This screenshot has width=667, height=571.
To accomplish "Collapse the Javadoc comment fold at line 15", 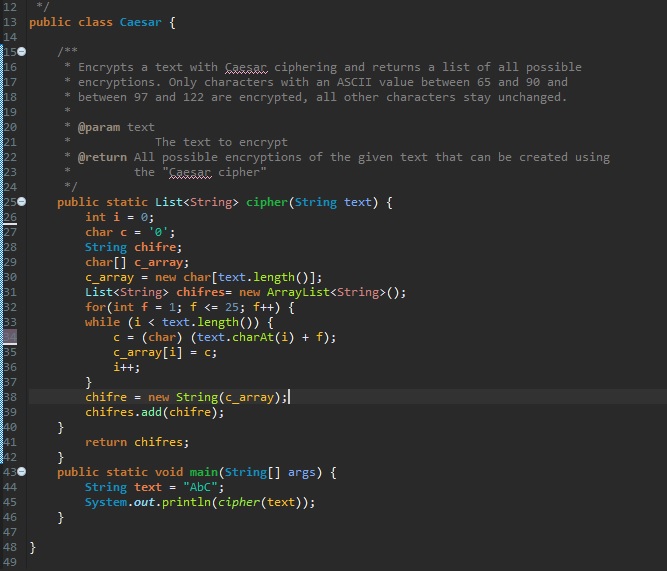I will click(x=21, y=51).
